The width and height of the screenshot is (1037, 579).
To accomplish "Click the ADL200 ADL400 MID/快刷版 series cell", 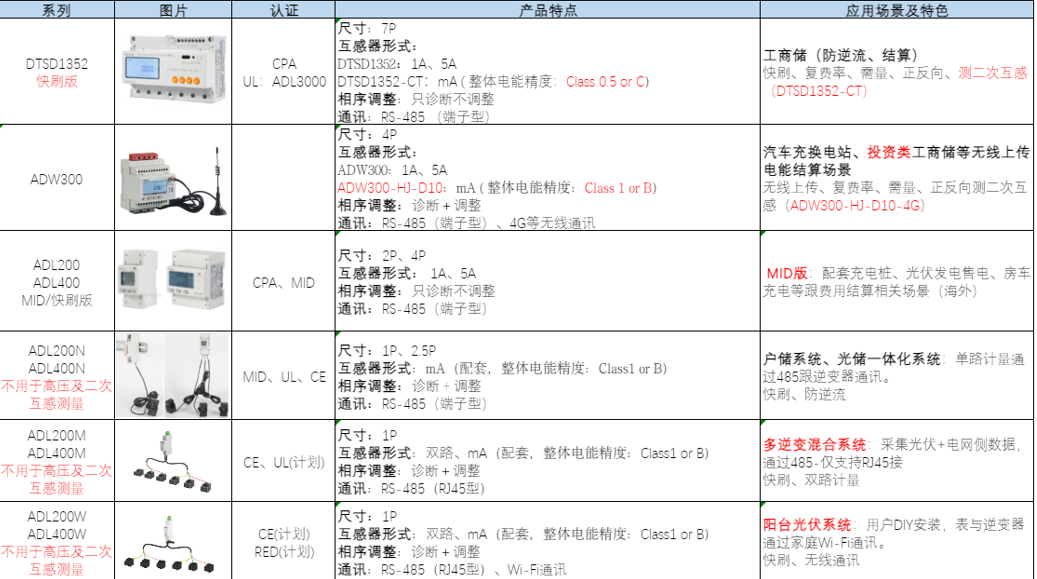I will [56, 282].
